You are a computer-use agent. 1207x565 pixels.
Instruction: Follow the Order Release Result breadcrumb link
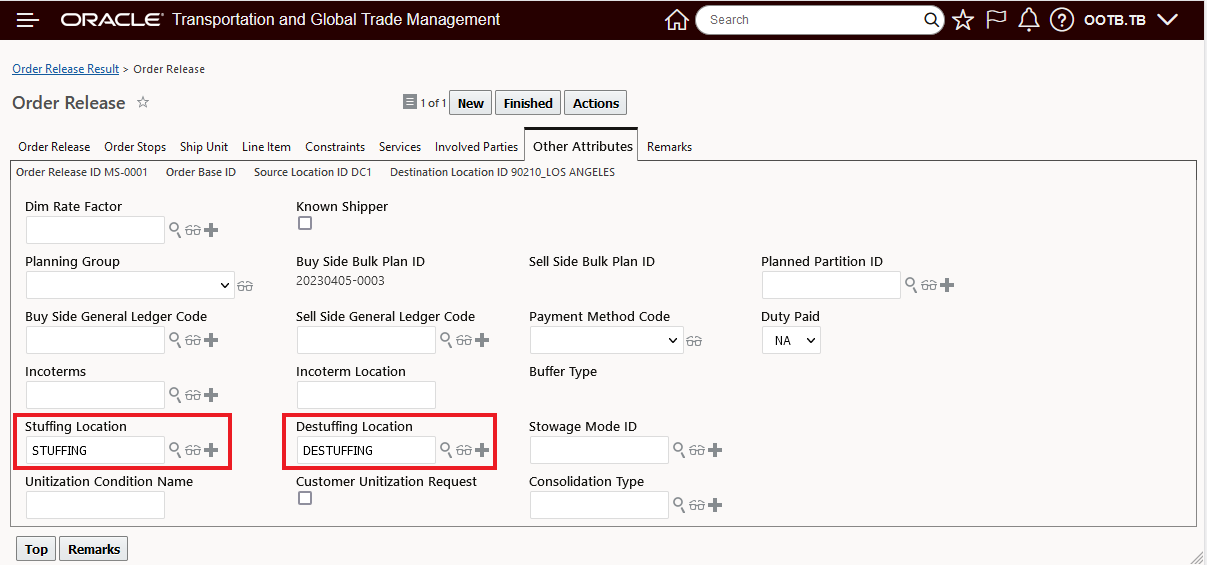click(65, 69)
